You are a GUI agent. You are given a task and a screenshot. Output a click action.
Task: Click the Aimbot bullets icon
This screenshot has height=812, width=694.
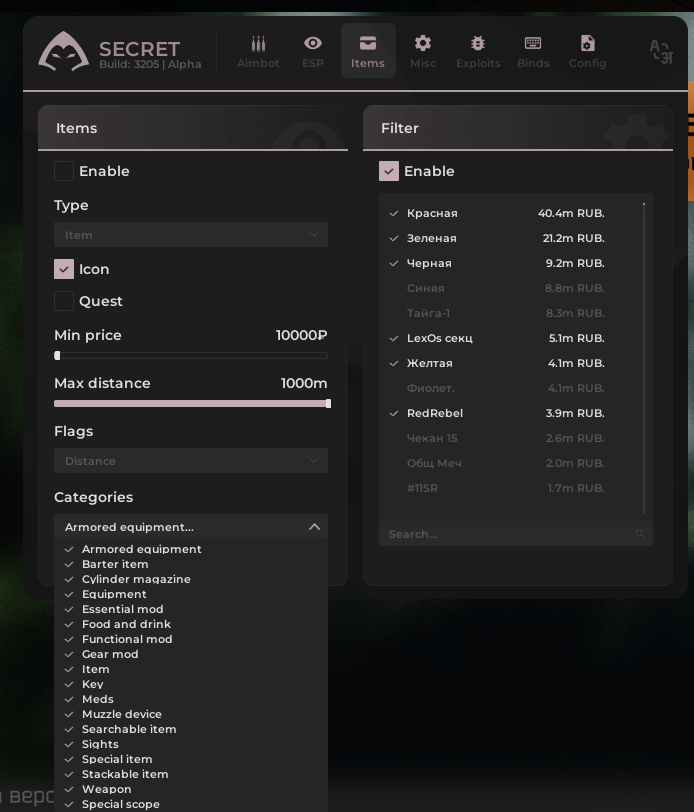point(258,44)
